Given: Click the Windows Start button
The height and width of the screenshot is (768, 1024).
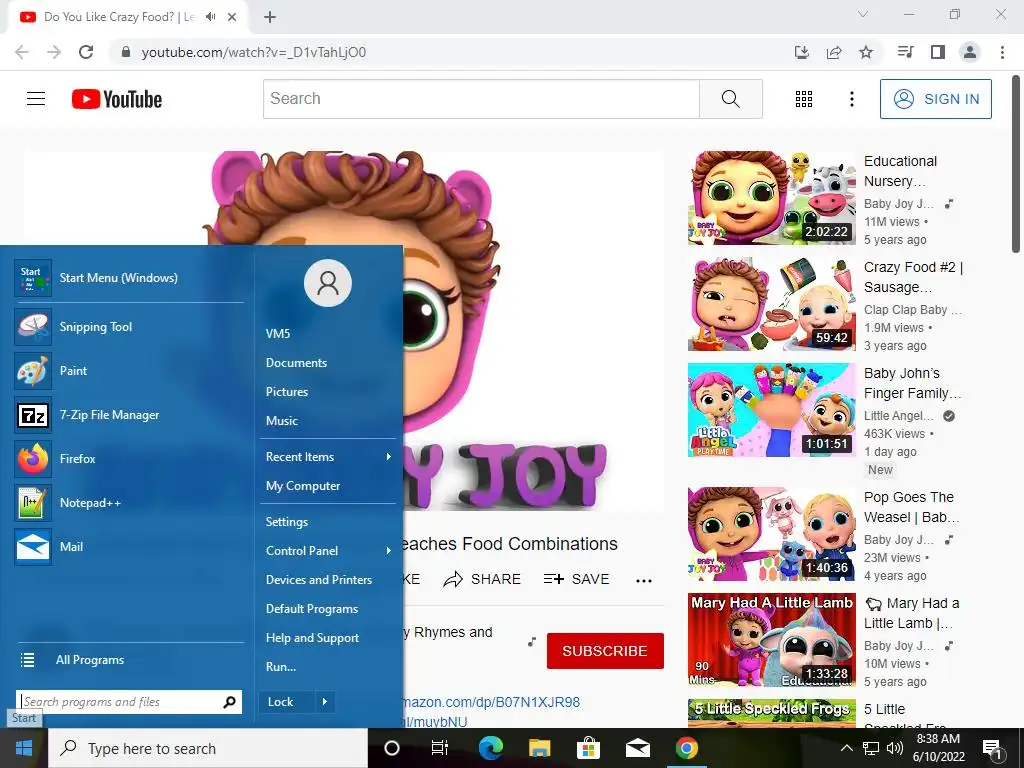Looking at the screenshot, I should 24,748.
